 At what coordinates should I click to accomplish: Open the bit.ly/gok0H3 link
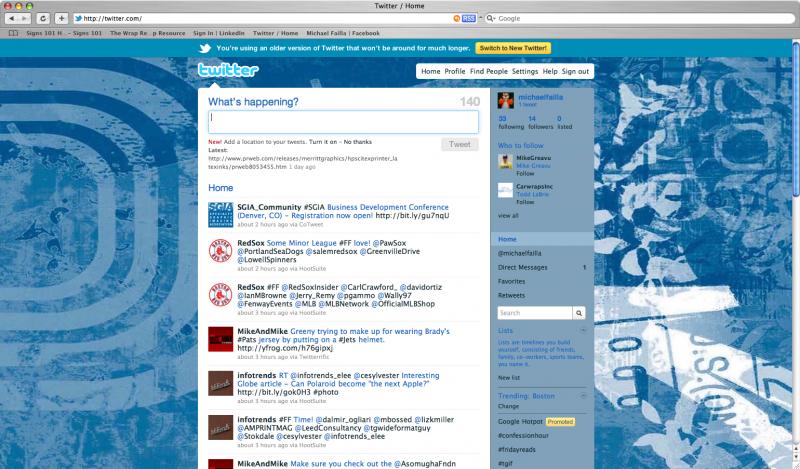click(x=273, y=392)
